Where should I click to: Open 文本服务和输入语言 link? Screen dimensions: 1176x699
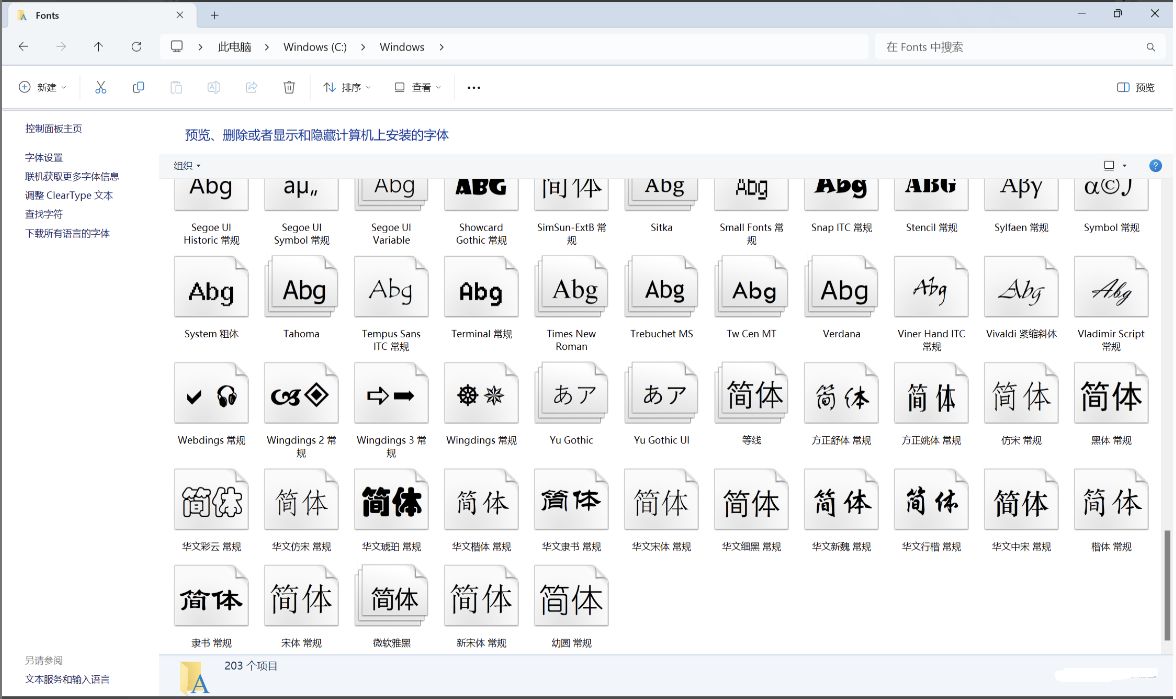(67, 679)
